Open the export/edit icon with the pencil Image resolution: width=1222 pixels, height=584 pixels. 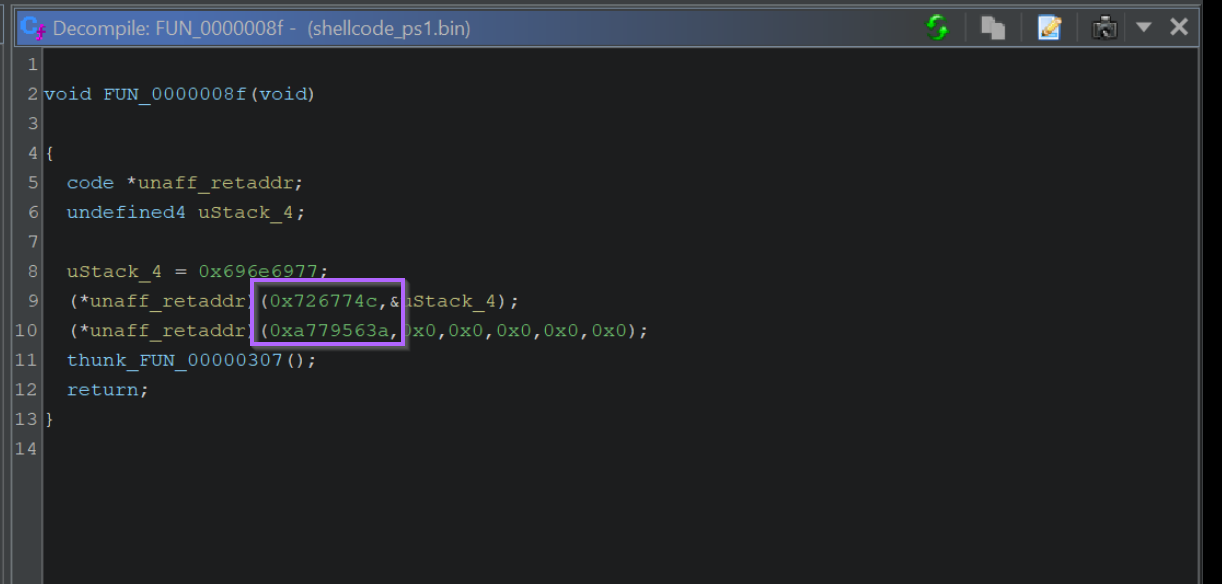(1047, 27)
